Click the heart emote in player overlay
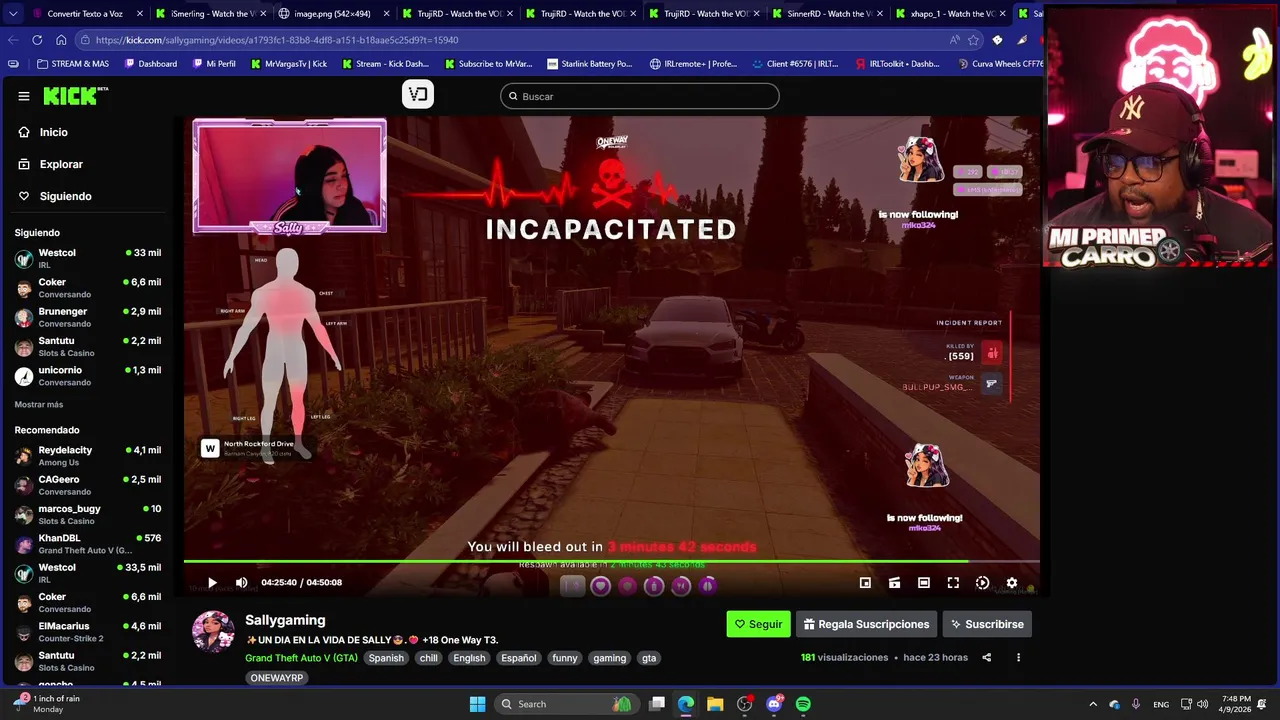The width and height of the screenshot is (1280, 720). (x=600, y=586)
